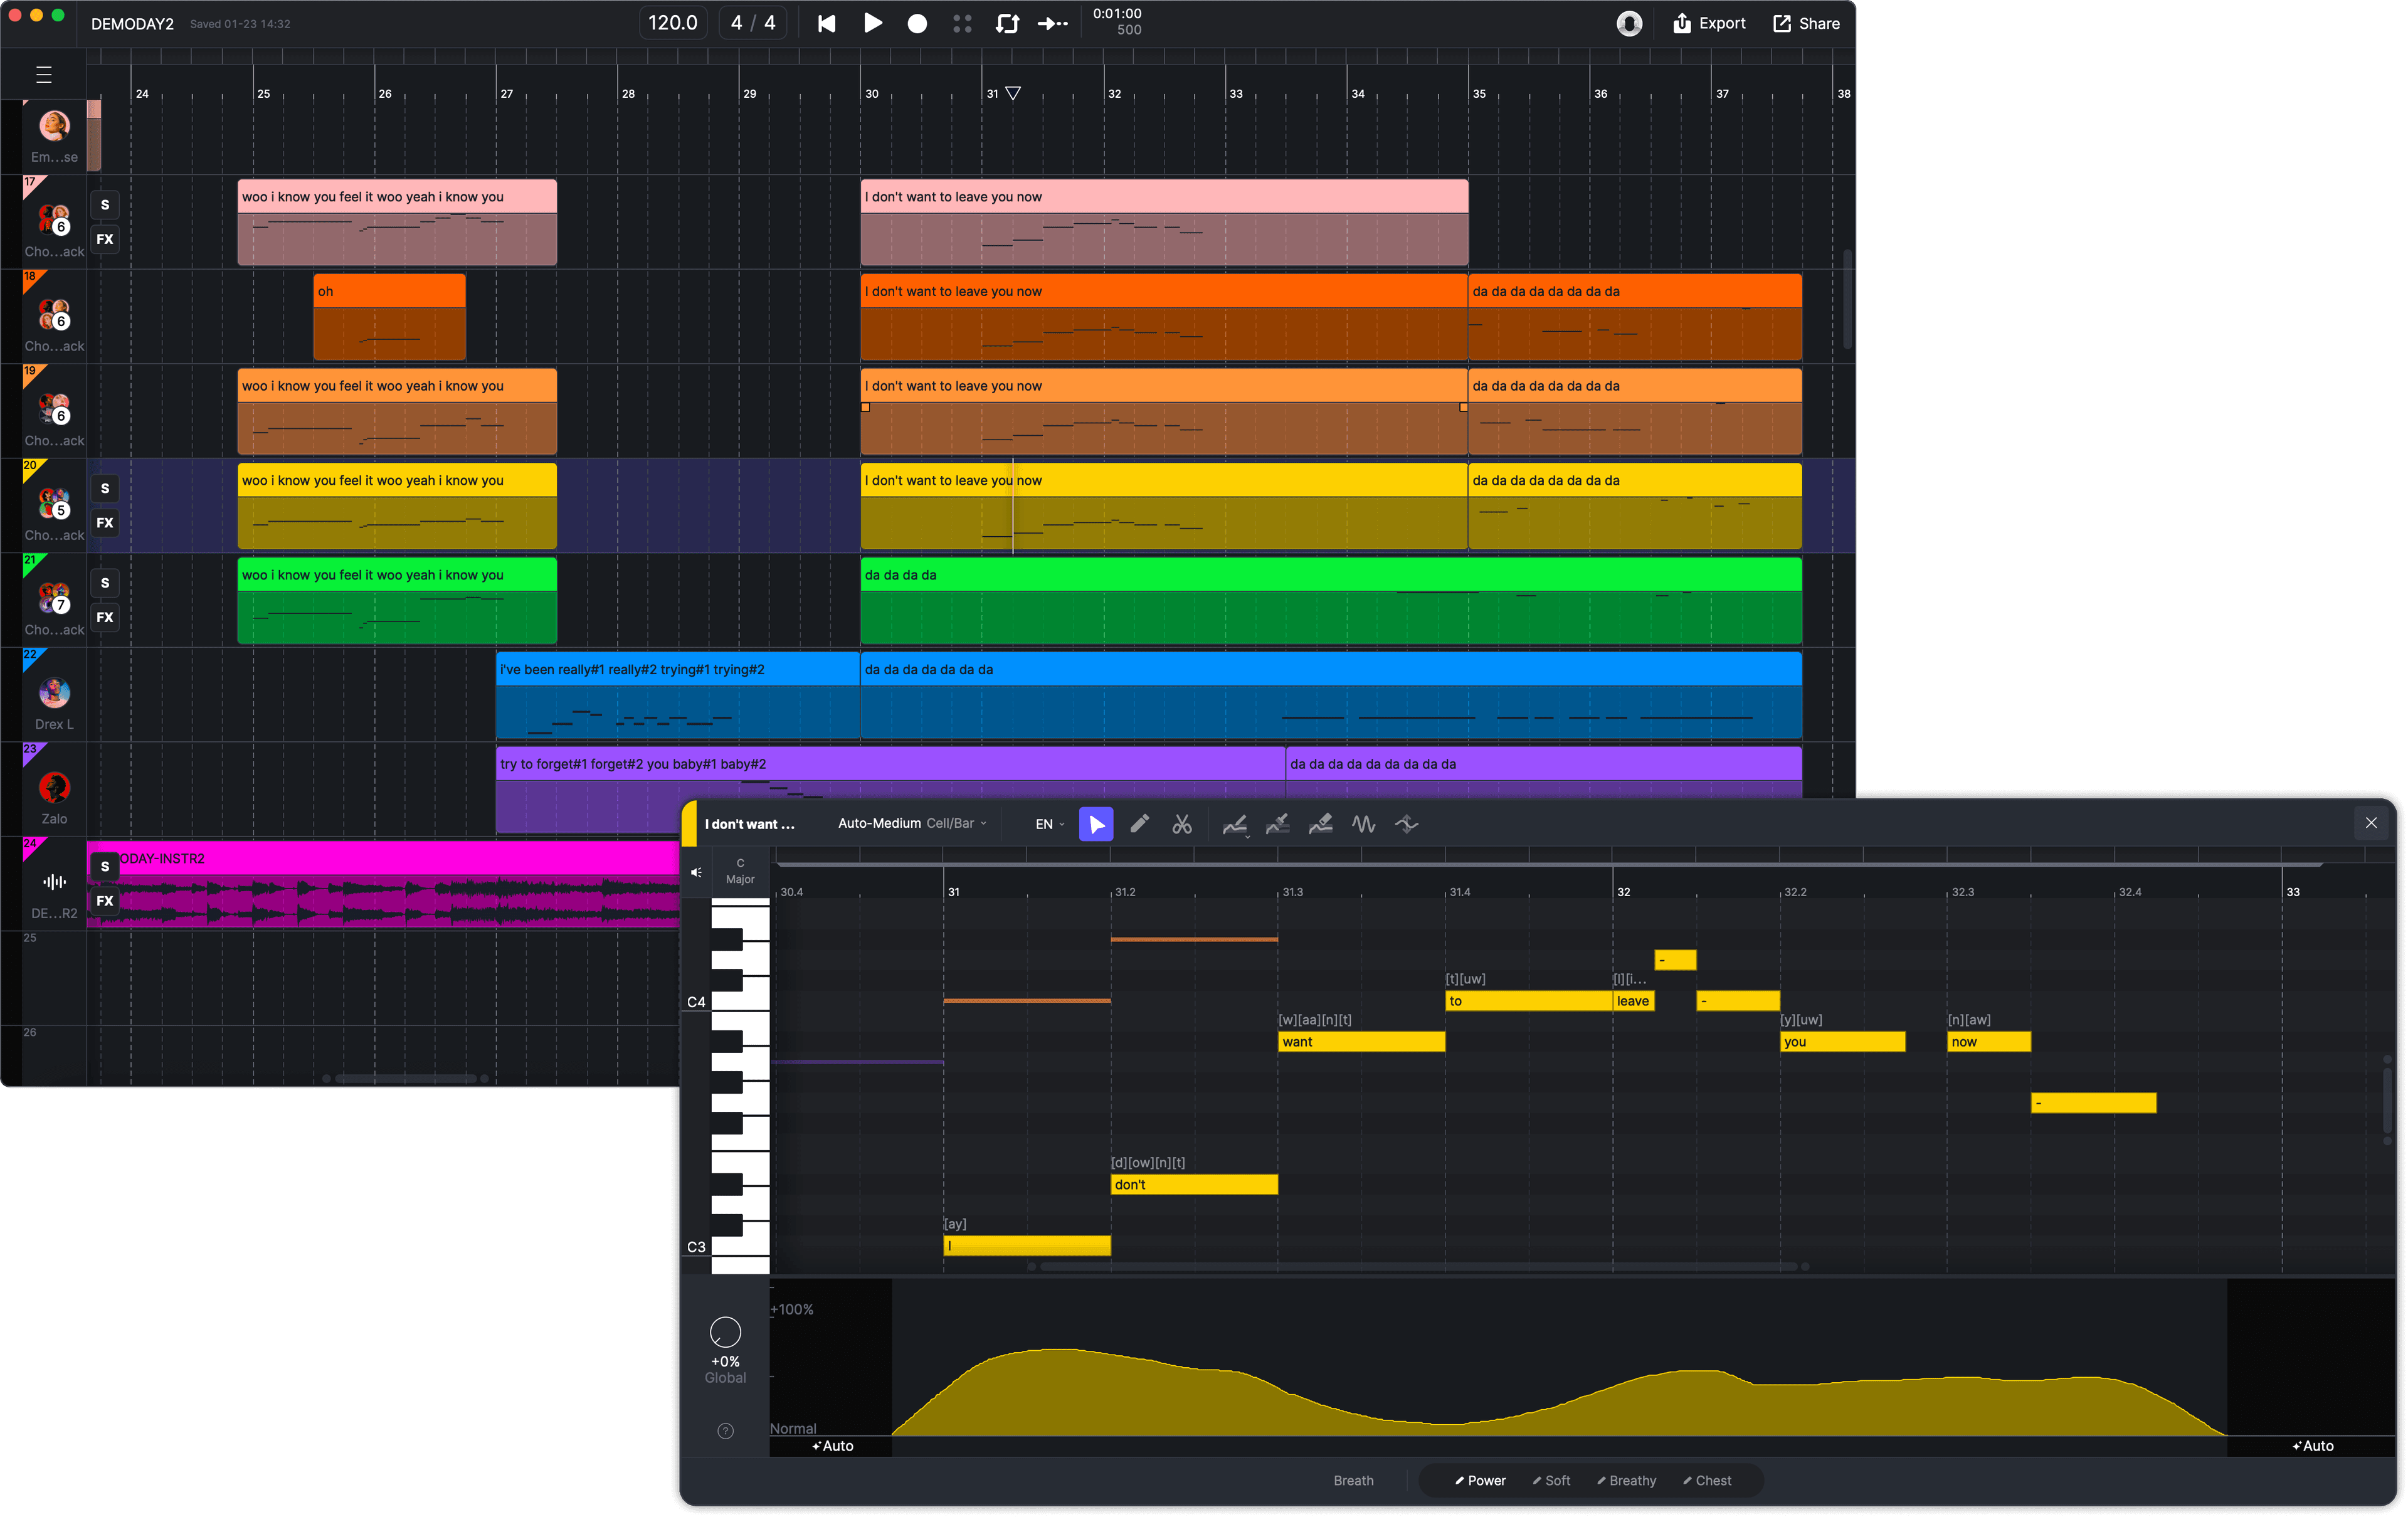
Task: Select the Zalo singer avatar
Action: tap(54, 787)
